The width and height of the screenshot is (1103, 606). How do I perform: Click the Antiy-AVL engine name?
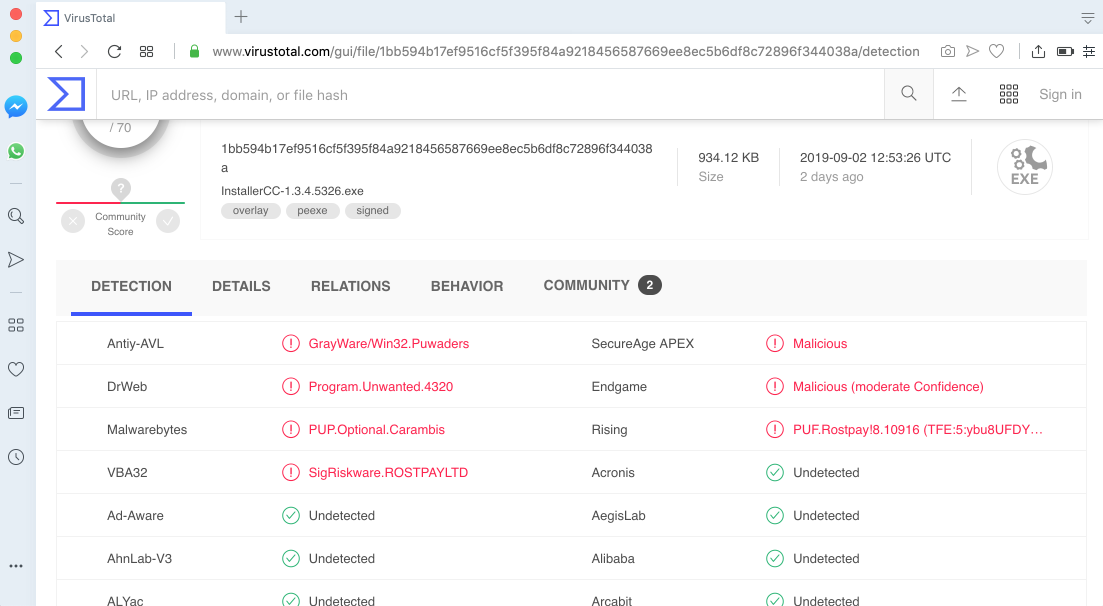tap(135, 343)
